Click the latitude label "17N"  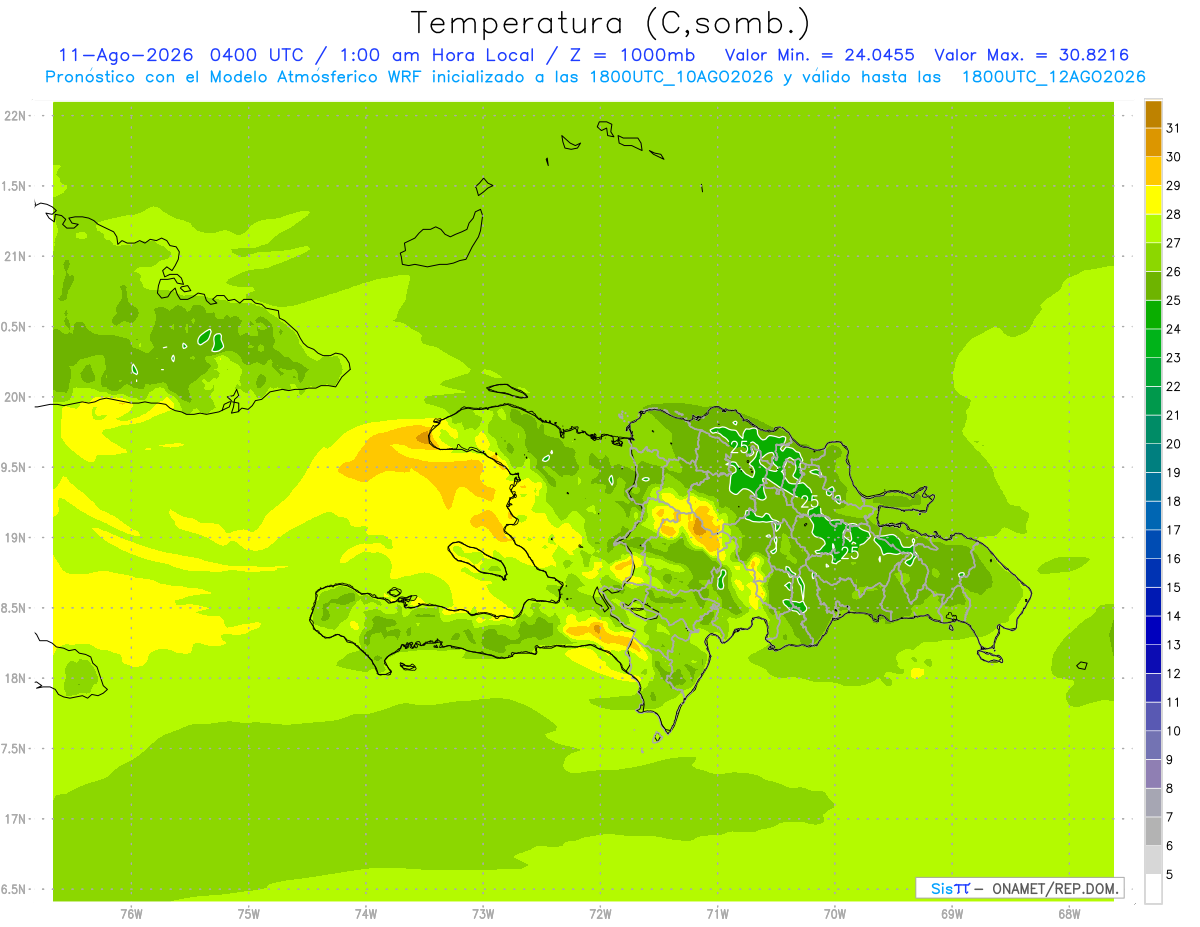point(15,820)
